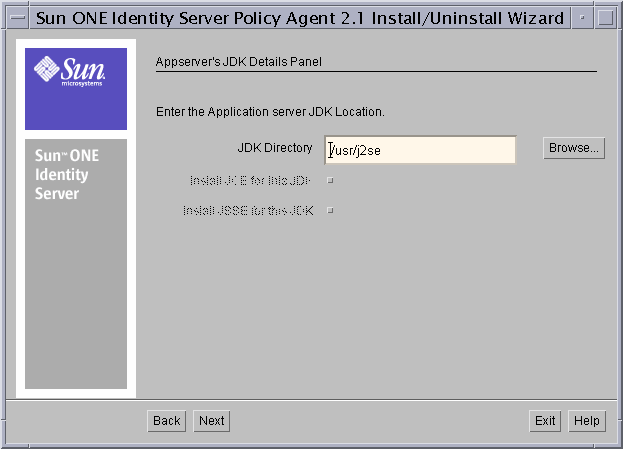Screen dimensions: 623x449
Task: Click 'Appserver's JDK Details Panel' heading
Action: coord(239,62)
